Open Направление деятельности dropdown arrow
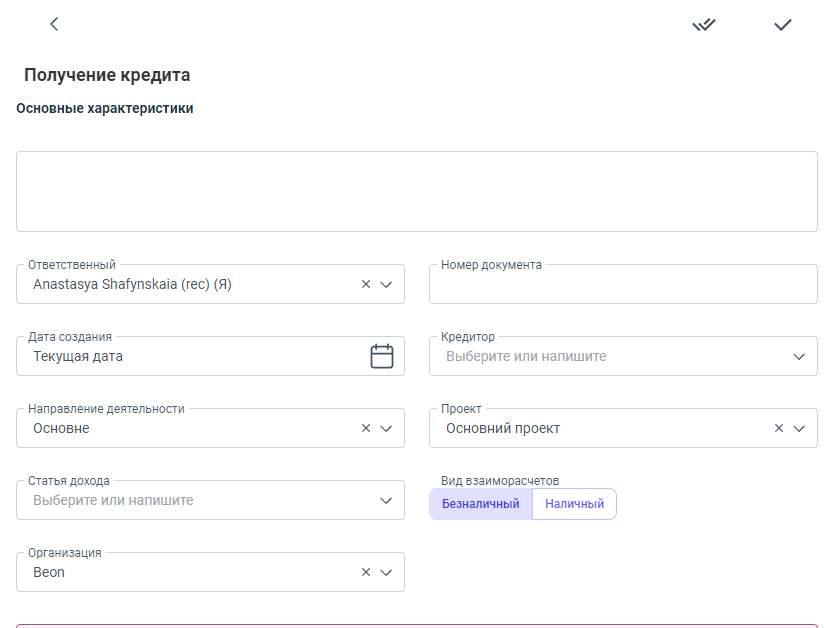 tap(386, 429)
